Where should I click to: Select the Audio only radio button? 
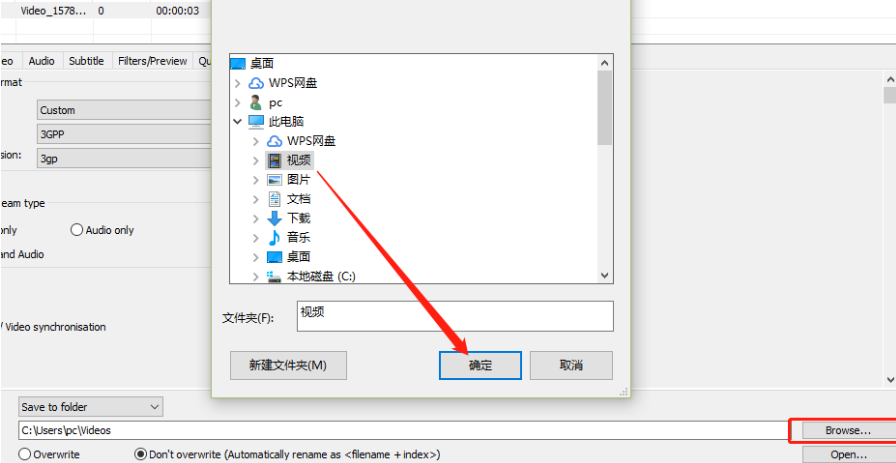tap(77, 230)
